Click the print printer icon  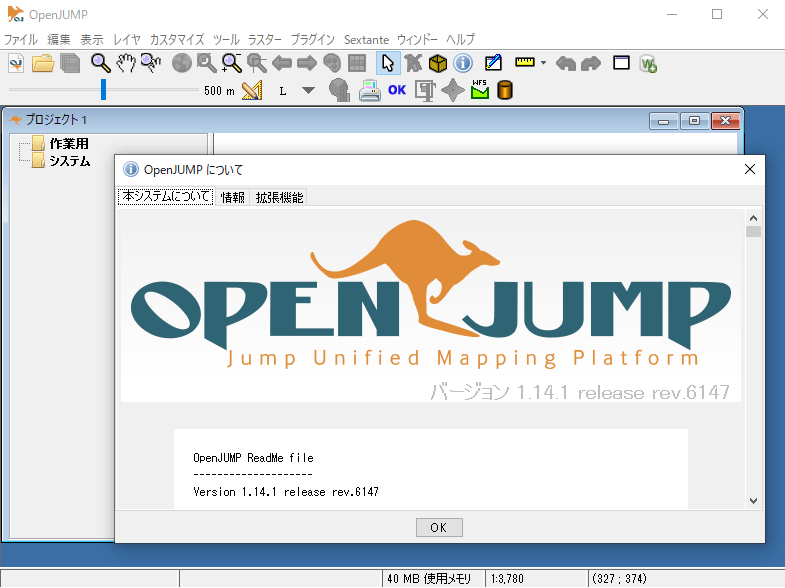[x=369, y=91]
